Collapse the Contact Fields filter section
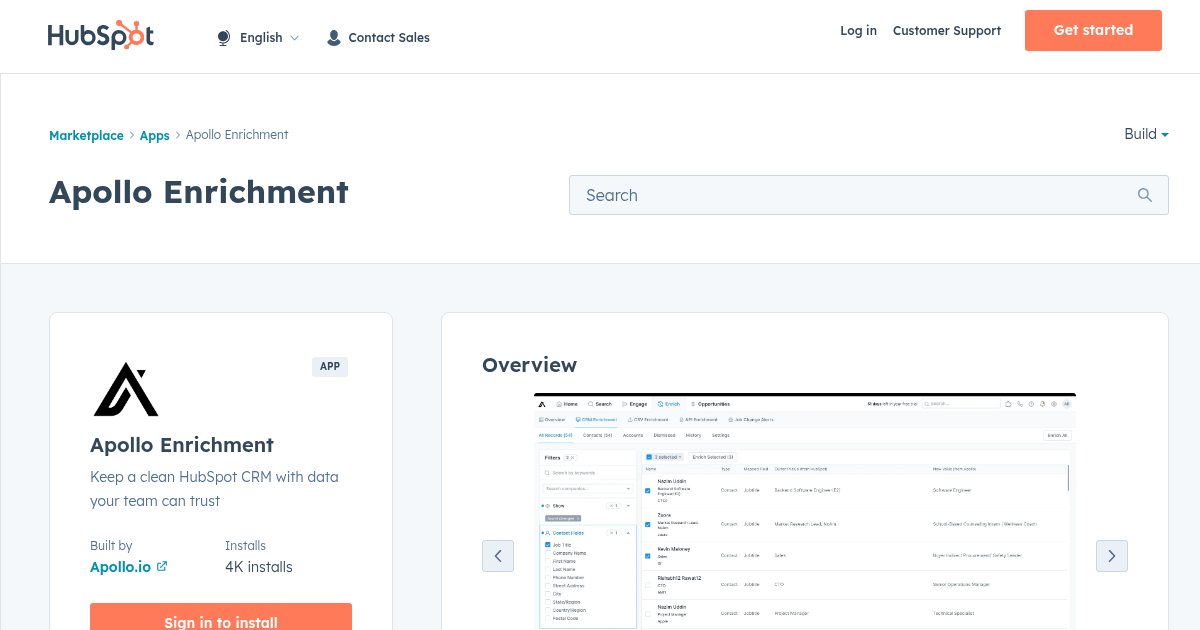The height and width of the screenshot is (630, 1200). click(x=627, y=533)
